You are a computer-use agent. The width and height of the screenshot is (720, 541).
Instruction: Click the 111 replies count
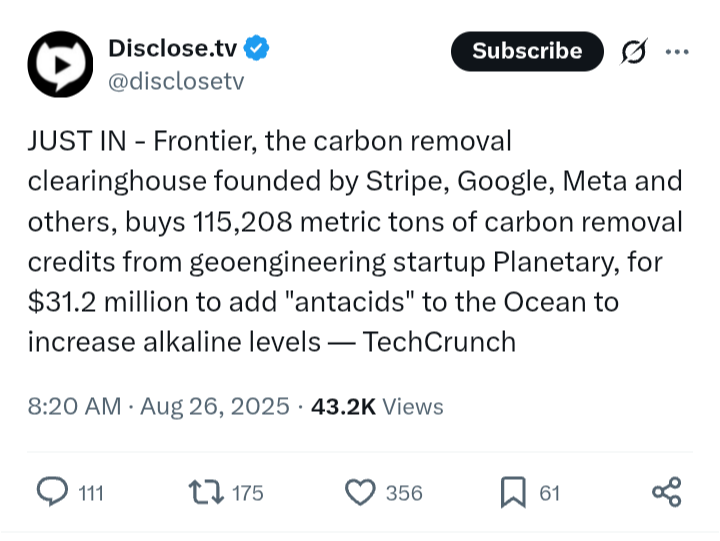pos(91,493)
